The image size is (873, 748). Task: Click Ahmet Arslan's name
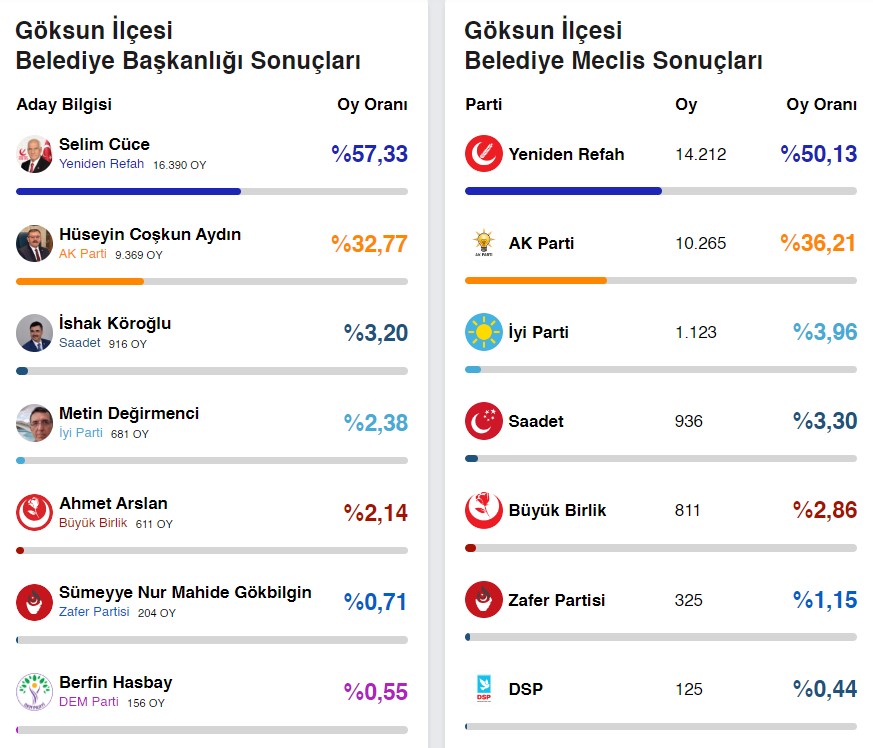[113, 503]
